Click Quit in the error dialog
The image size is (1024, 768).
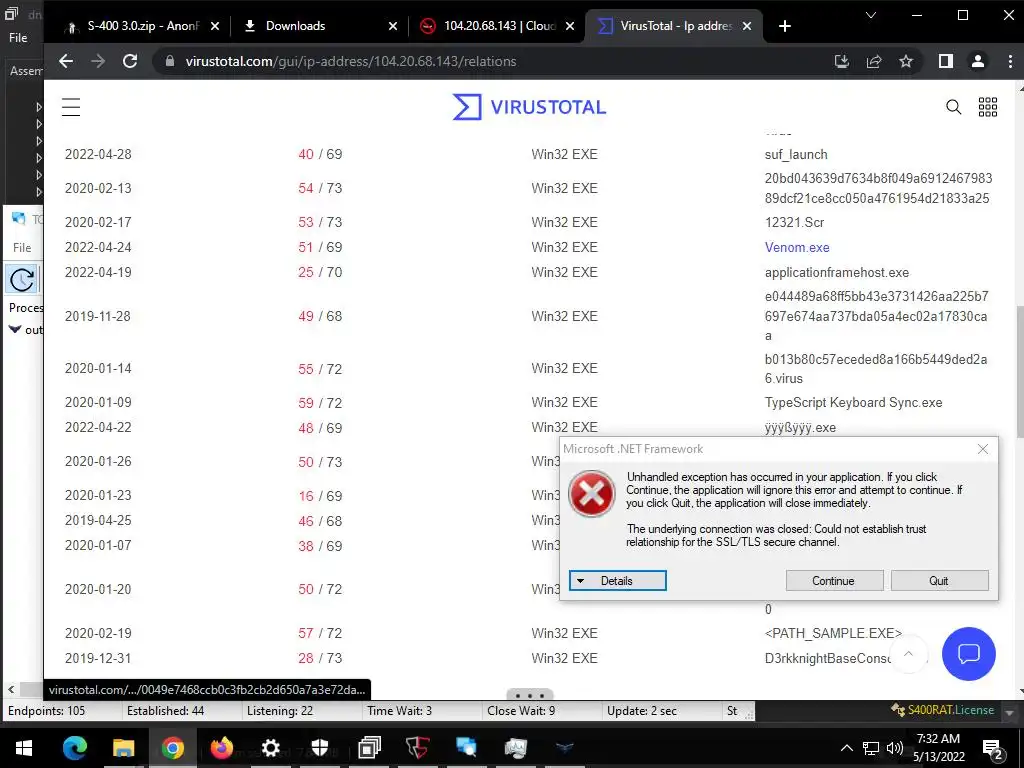click(939, 581)
